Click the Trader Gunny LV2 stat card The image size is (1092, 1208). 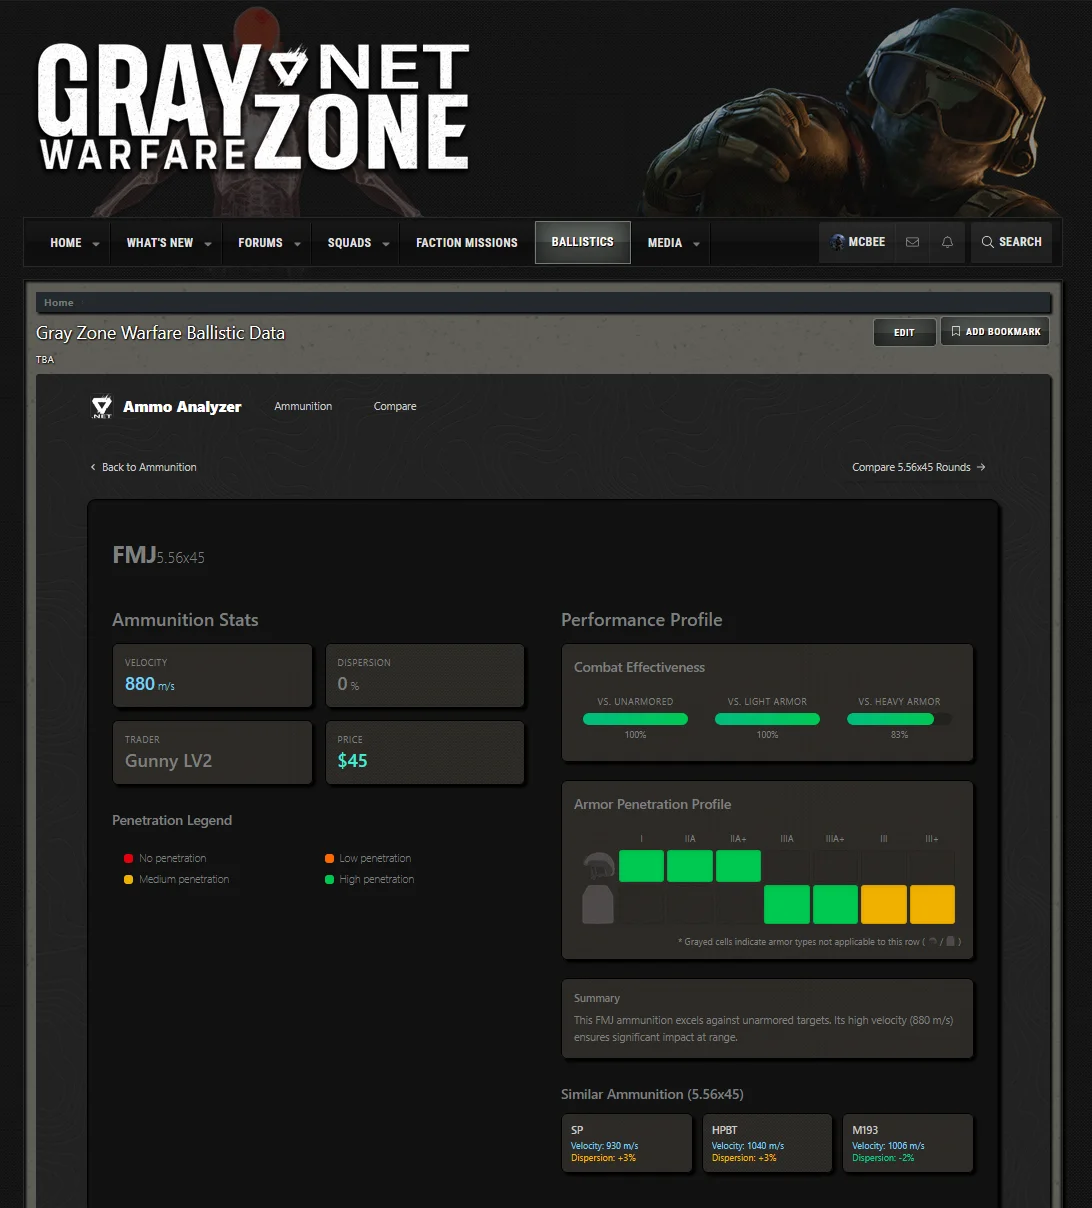click(x=213, y=753)
